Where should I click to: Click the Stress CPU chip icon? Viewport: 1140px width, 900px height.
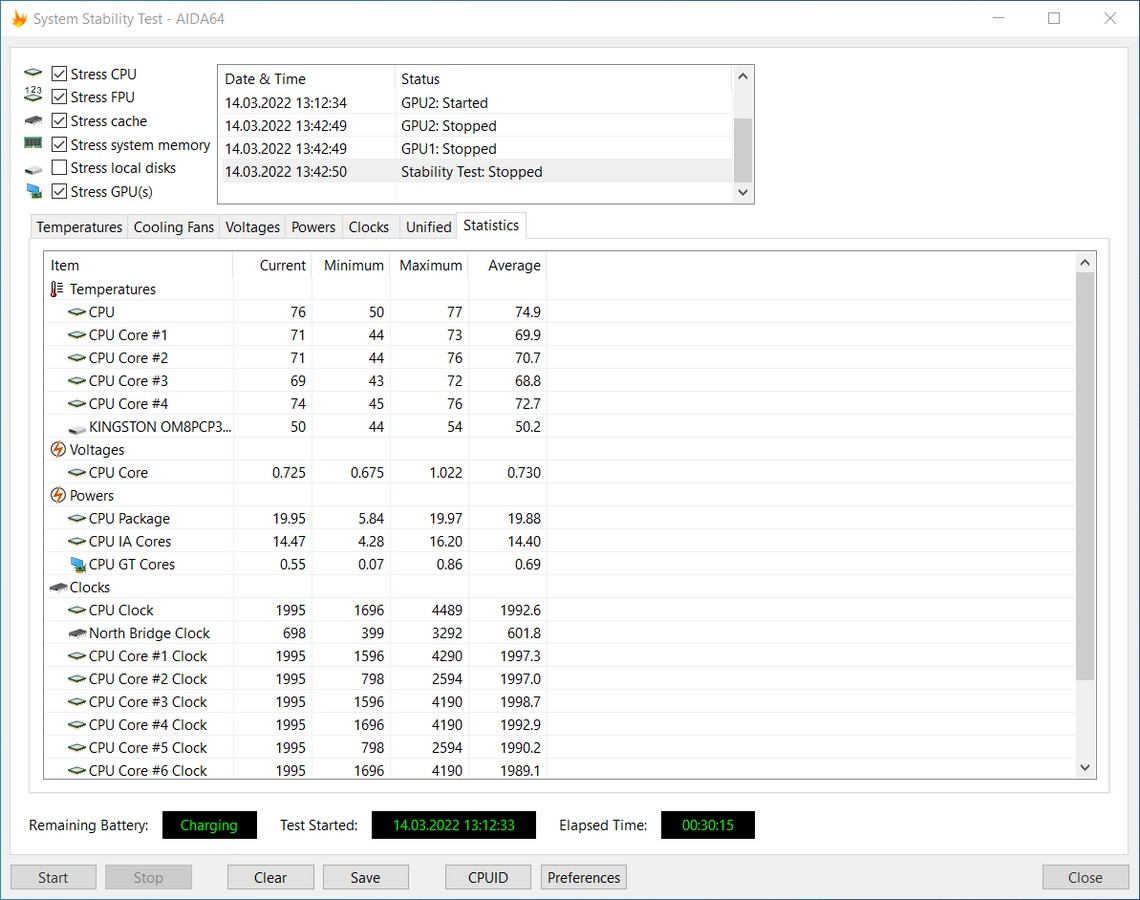pos(33,73)
